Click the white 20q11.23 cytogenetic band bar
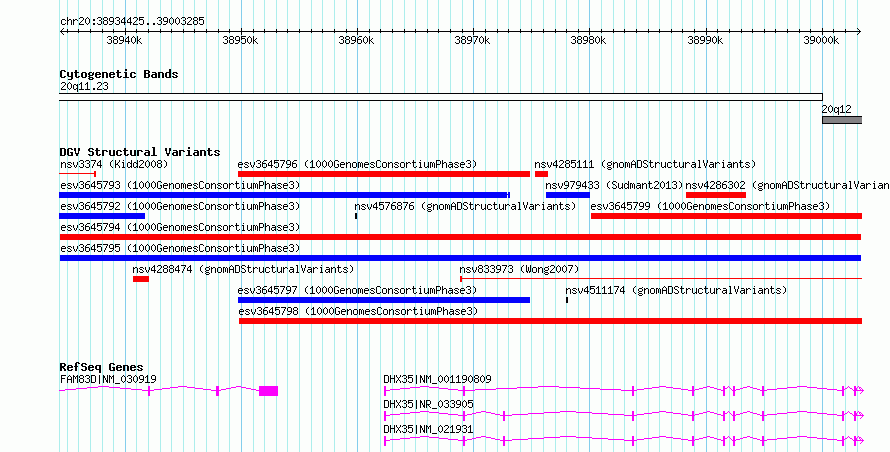The height and width of the screenshot is (452, 890). point(441,97)
